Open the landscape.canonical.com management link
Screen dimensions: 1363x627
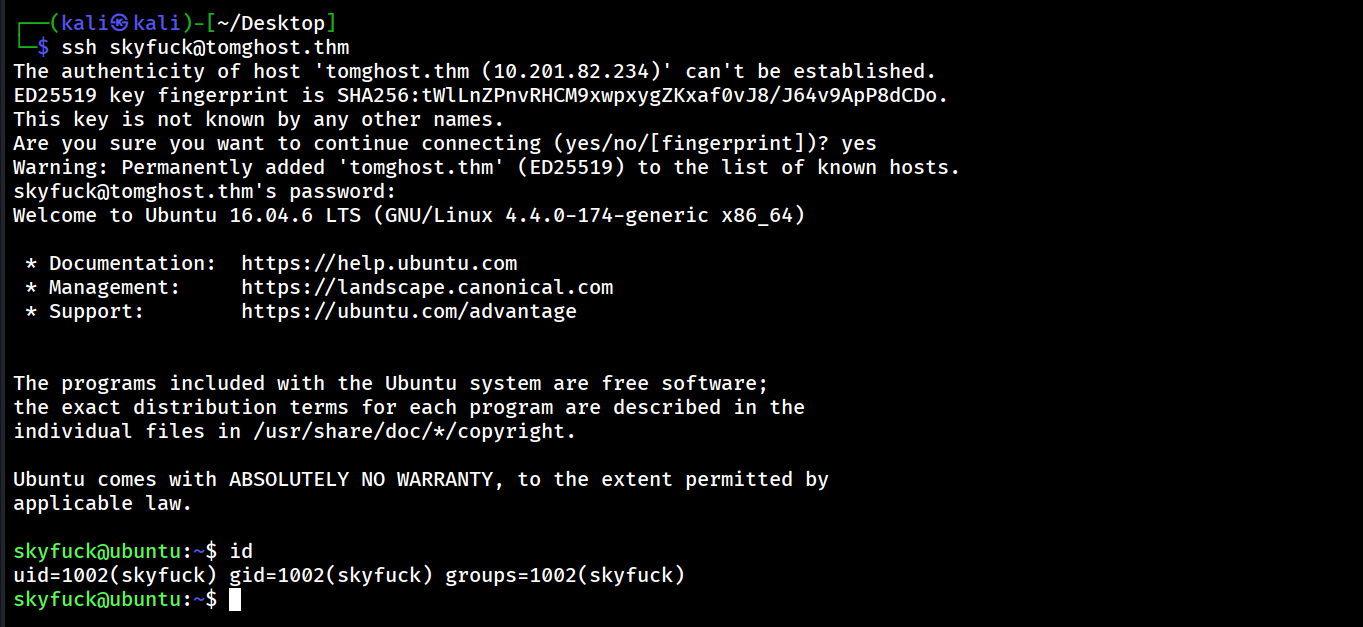pos(427,288)
